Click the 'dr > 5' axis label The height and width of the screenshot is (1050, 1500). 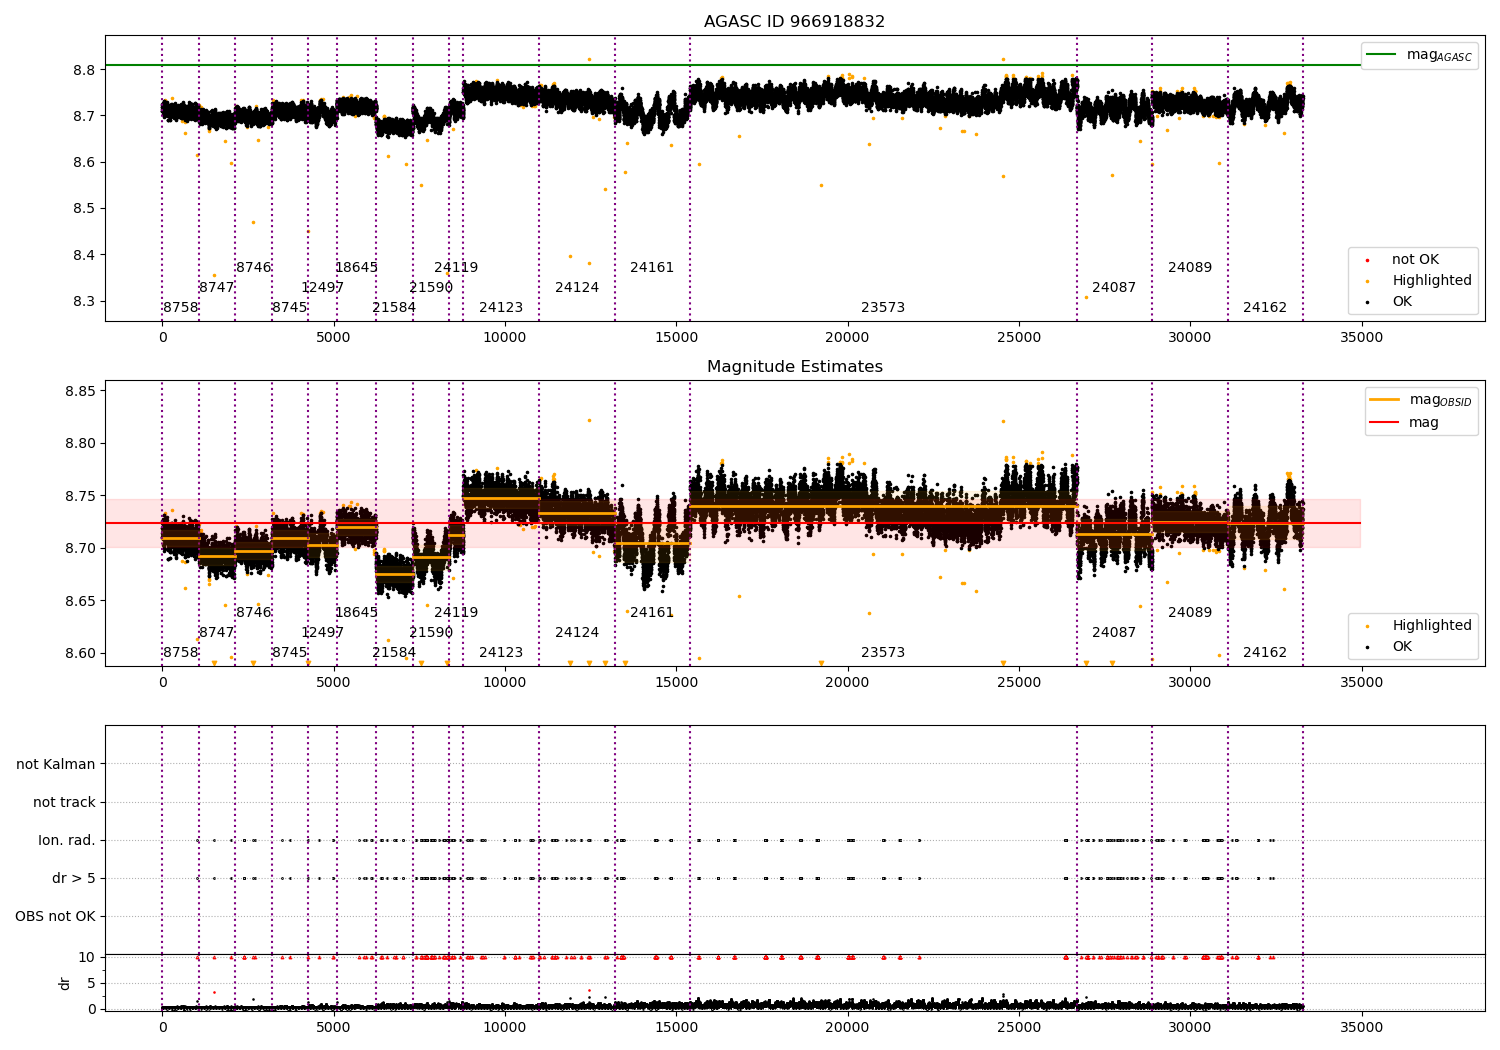(x=74, y=878)
